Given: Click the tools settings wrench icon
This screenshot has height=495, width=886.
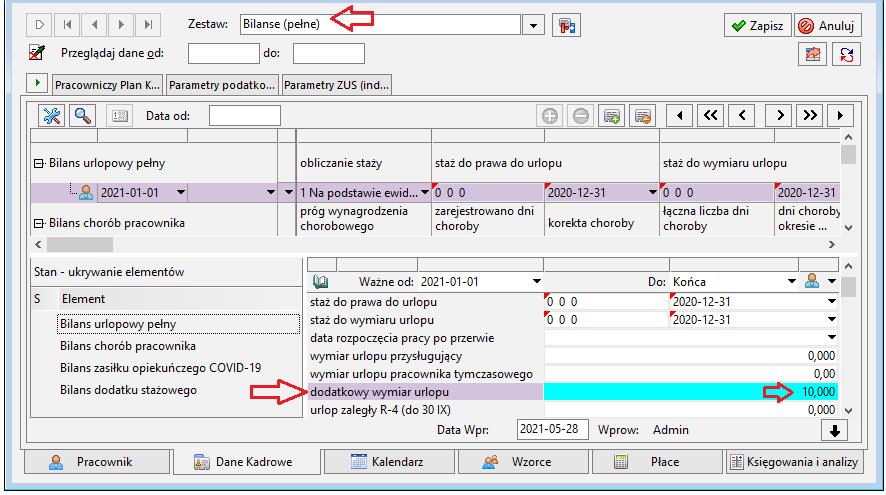Looking at the screenshot, I should point(51,116).
